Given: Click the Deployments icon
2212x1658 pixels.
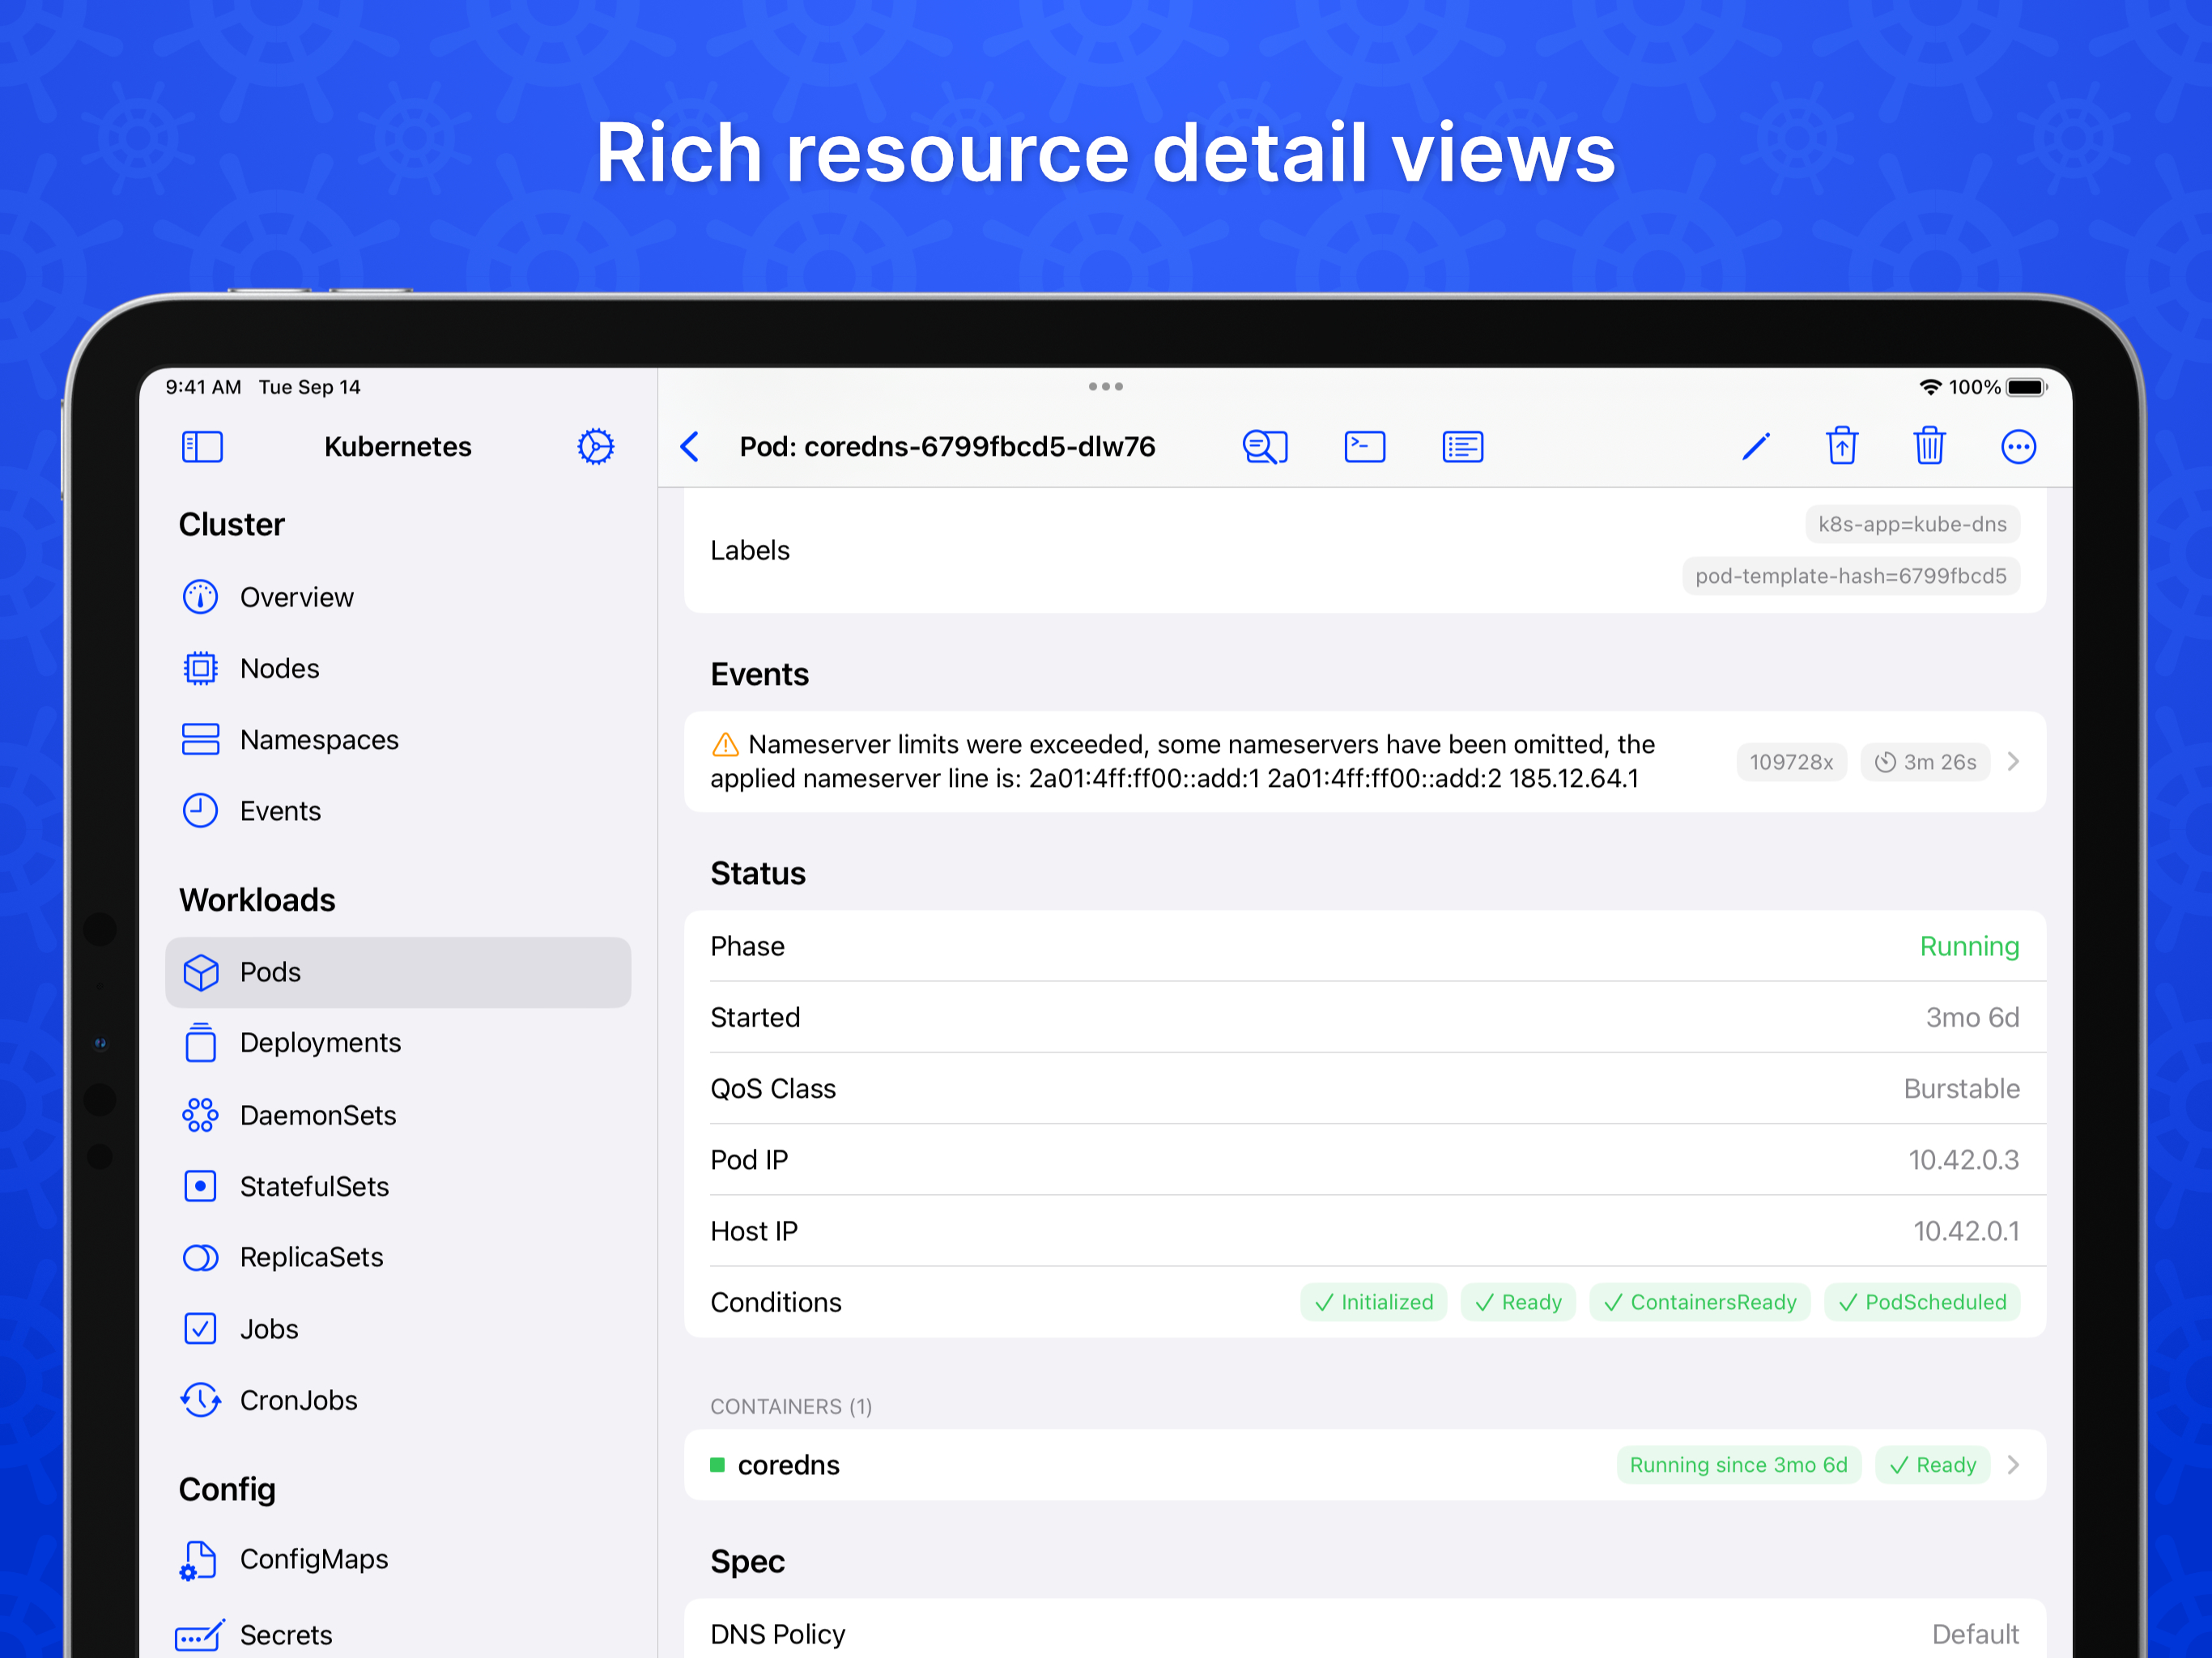Looking at the screenshot, I should (x=200, y=1042).
